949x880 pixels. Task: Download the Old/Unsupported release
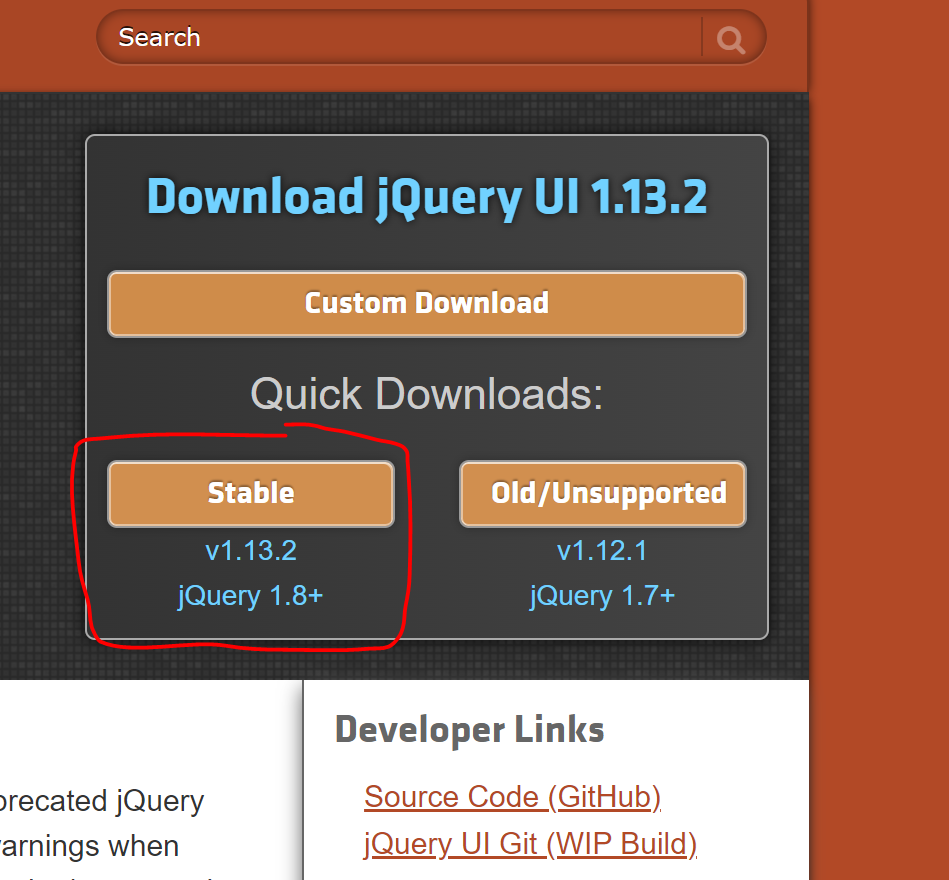603,493
